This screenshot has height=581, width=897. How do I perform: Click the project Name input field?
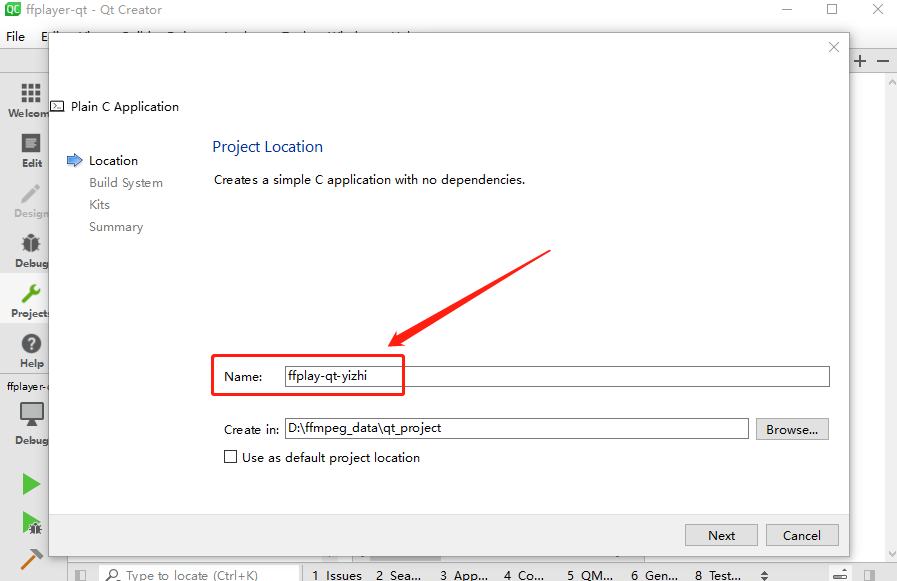557,376
